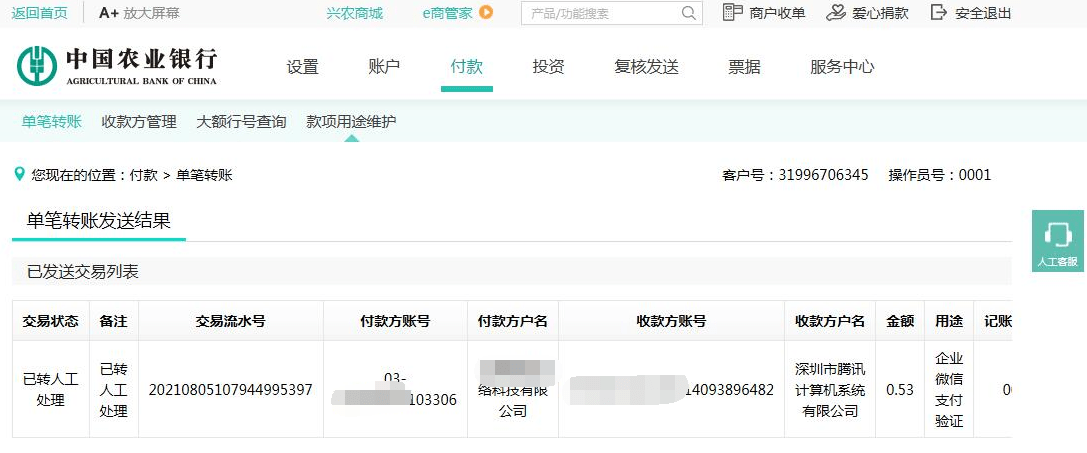
Task: Click the 安全退出 exit icon
Action: [939, 12]
